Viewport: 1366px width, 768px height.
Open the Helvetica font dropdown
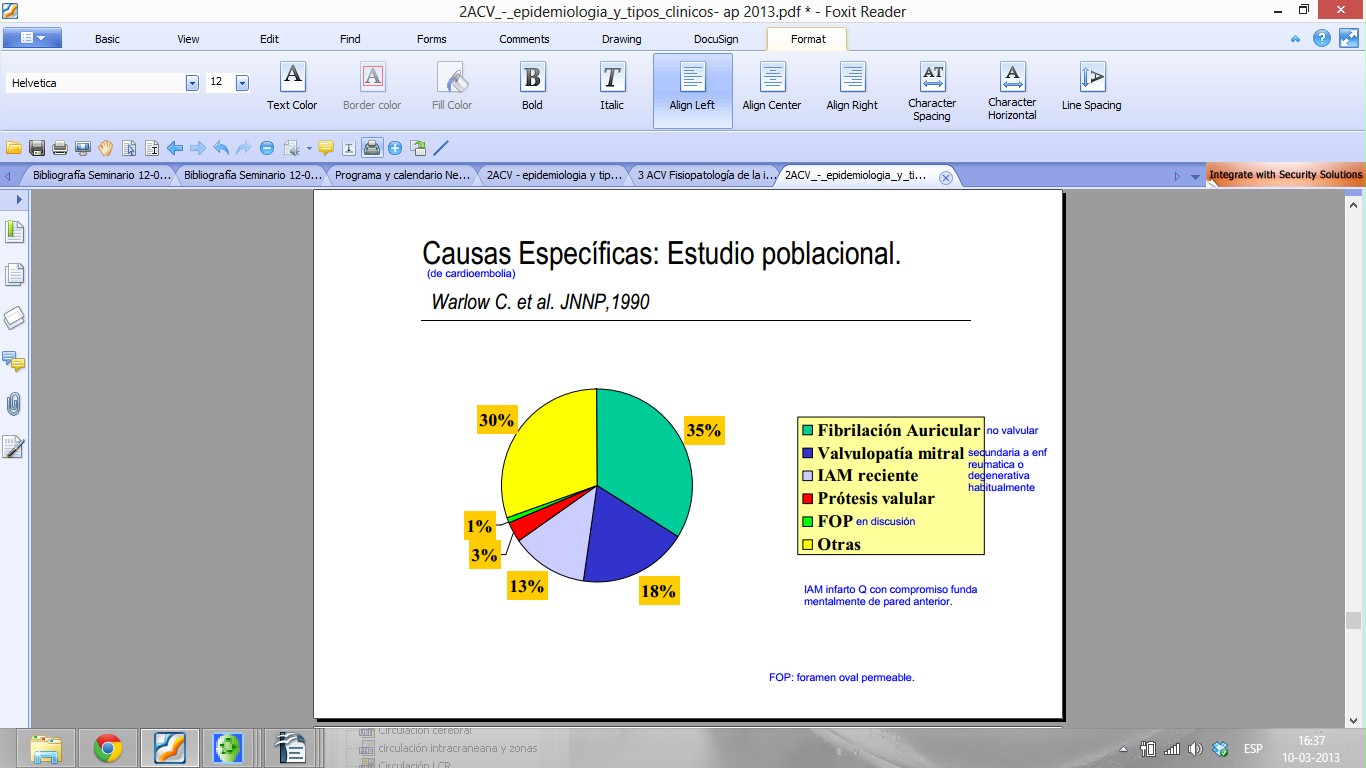click(x=192, y=83)
